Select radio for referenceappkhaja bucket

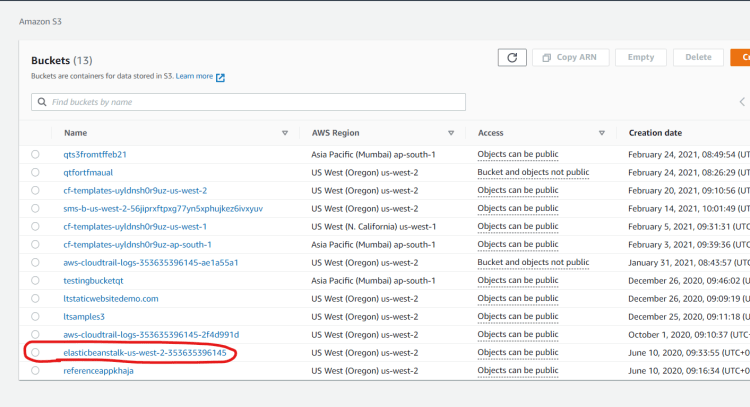point(35,371)
